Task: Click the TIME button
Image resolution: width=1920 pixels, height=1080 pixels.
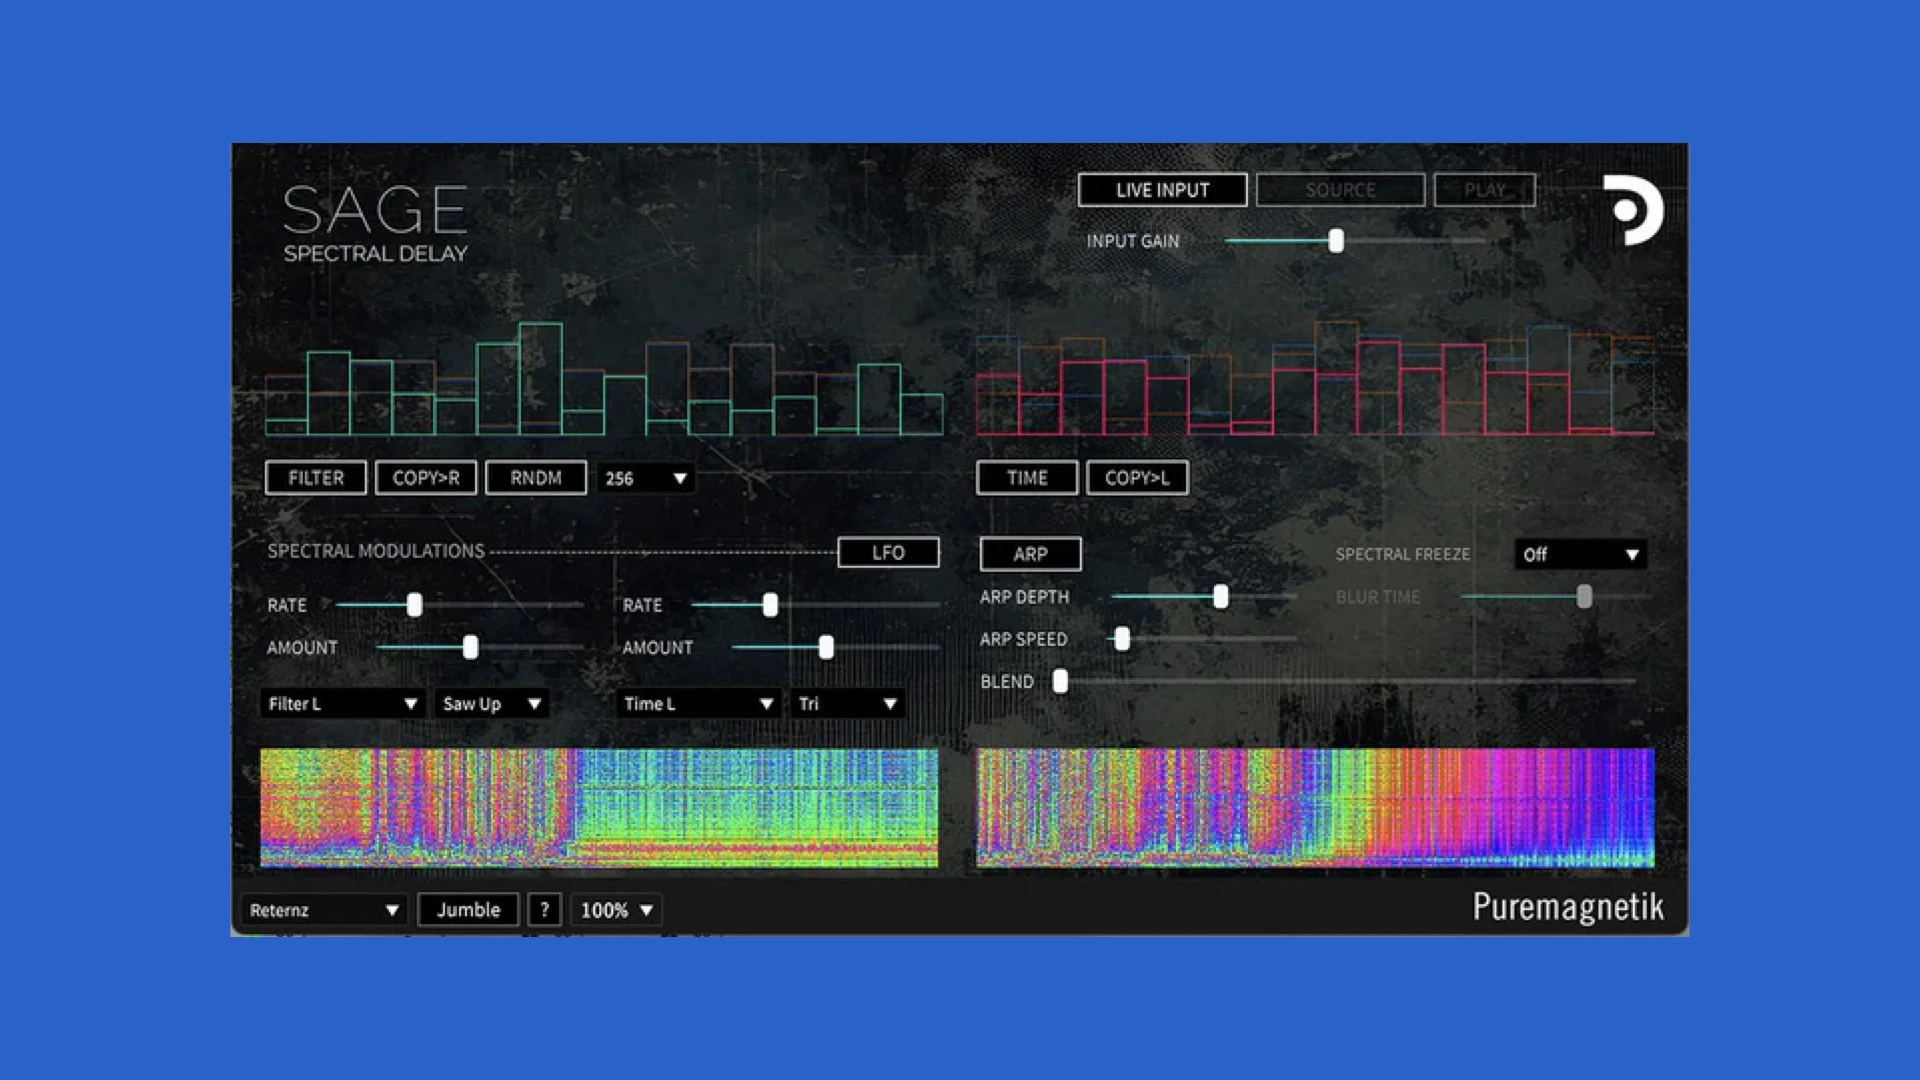Action: [x=1027, y=478]
